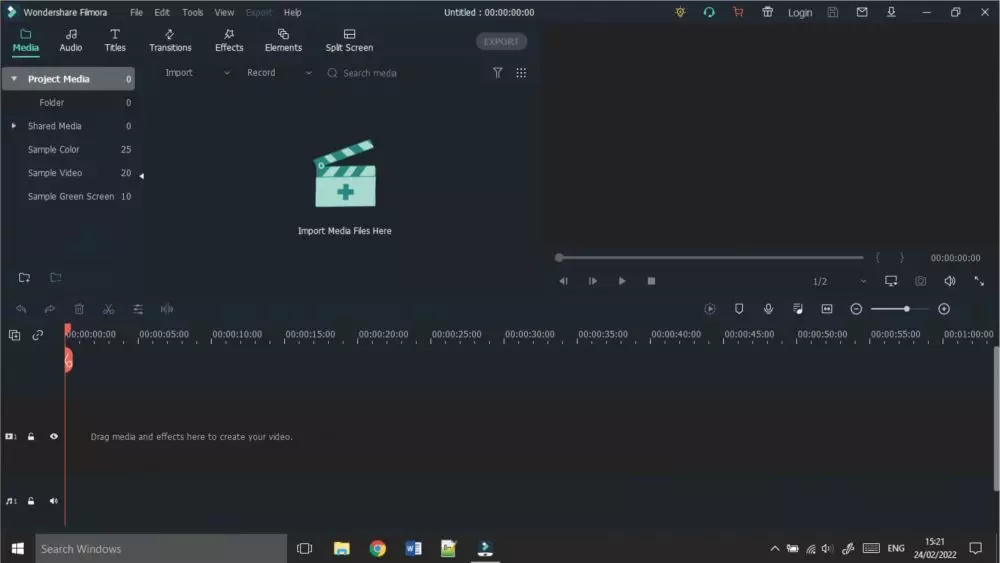Open the Record dropdown
Viewport: 1000px width, 563px height.
pyautogui.click(x=278, y=73)
